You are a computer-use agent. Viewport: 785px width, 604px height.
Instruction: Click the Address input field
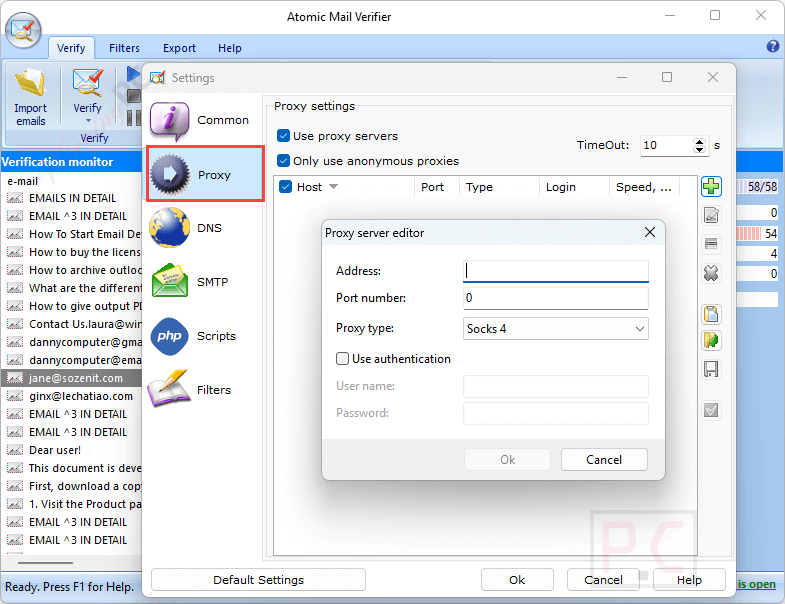pyautogui.click(x=556, y=271)
